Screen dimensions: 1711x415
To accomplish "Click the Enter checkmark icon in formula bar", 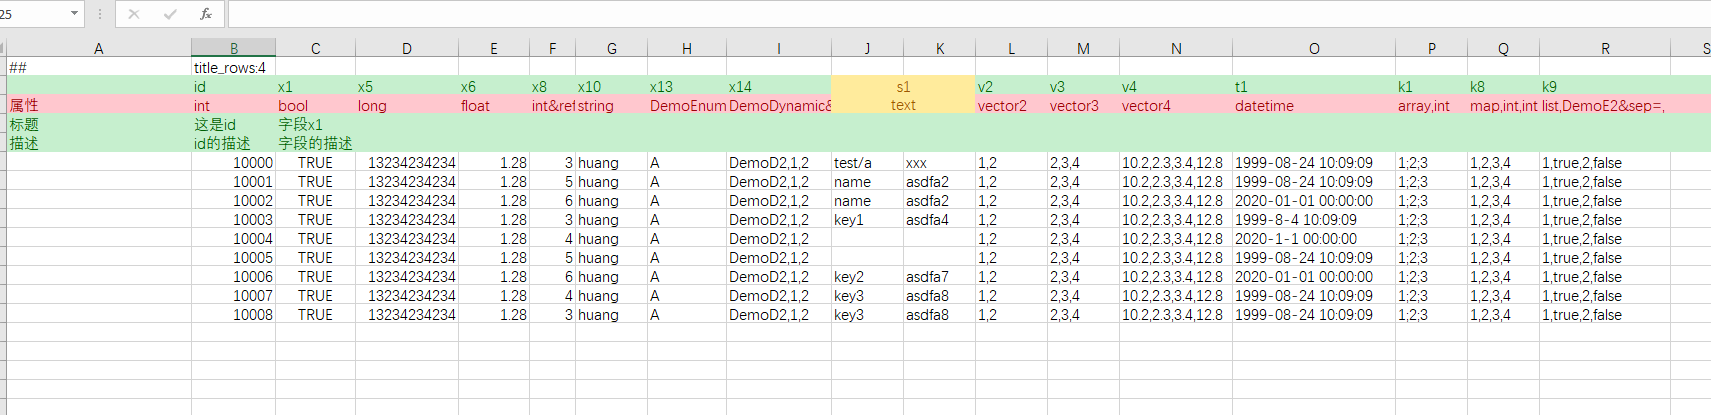I will [x=170, y=14].
